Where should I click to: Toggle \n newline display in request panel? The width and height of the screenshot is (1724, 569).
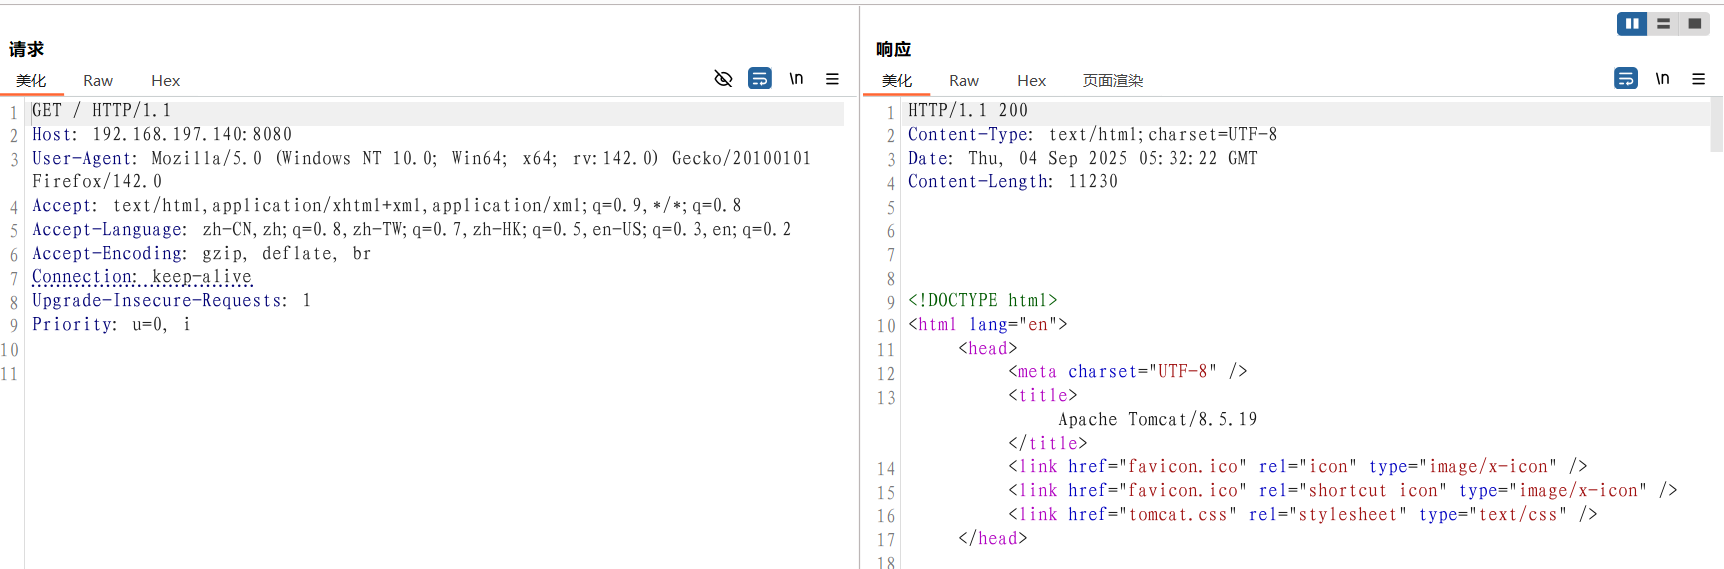point(796,78)
